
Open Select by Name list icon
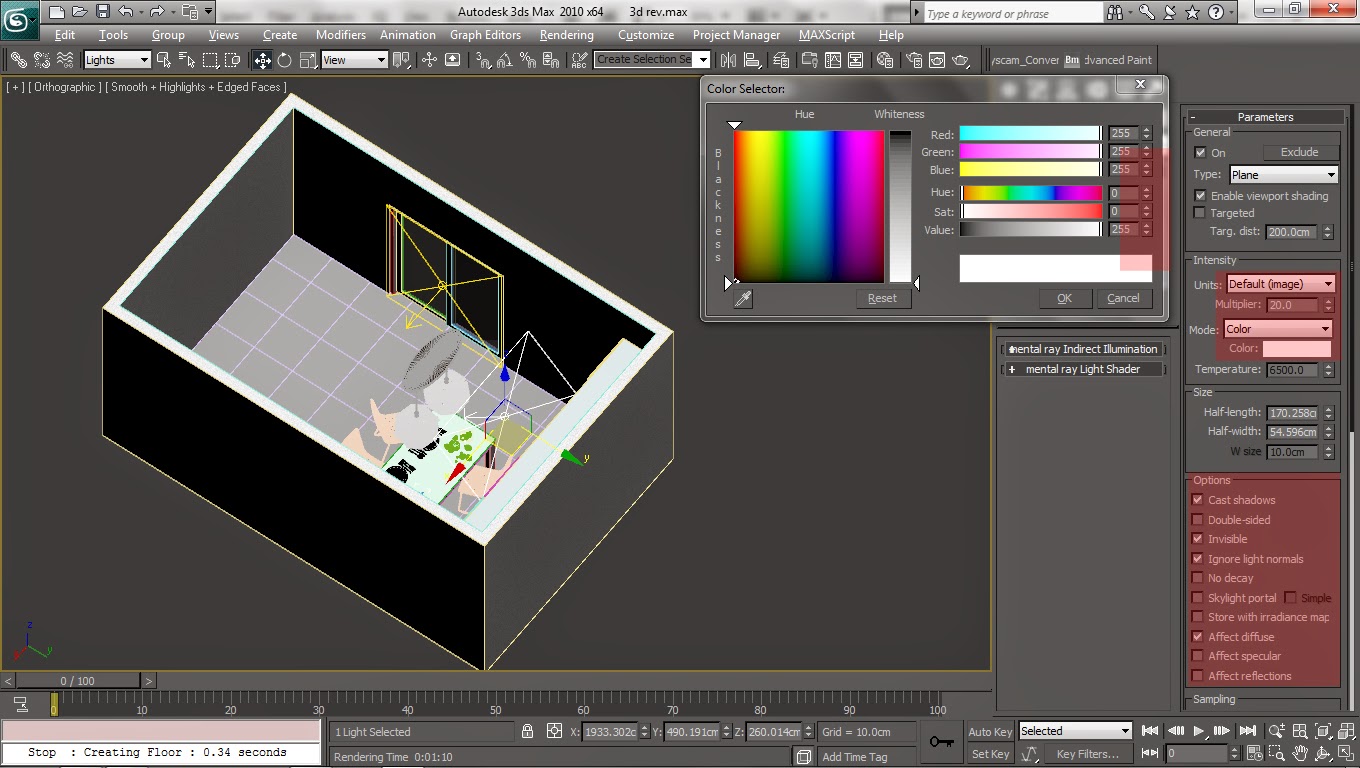[188, 60]
